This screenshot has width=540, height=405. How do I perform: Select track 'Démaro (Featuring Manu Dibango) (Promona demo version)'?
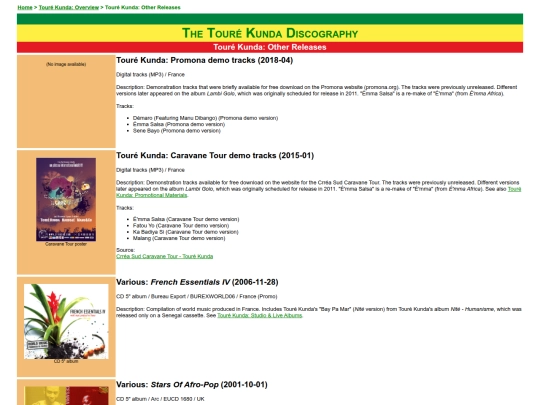205,118
